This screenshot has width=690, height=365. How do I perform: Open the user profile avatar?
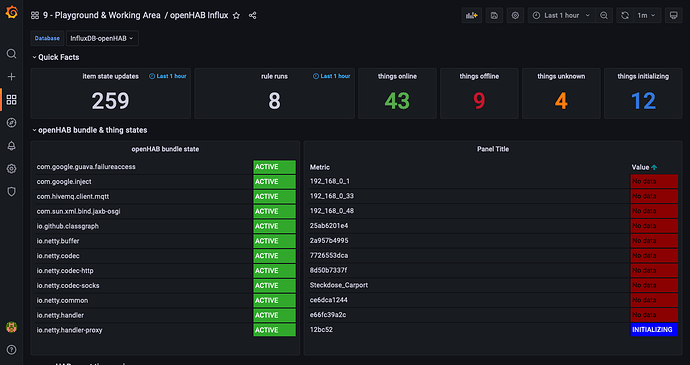coord(11,327)
